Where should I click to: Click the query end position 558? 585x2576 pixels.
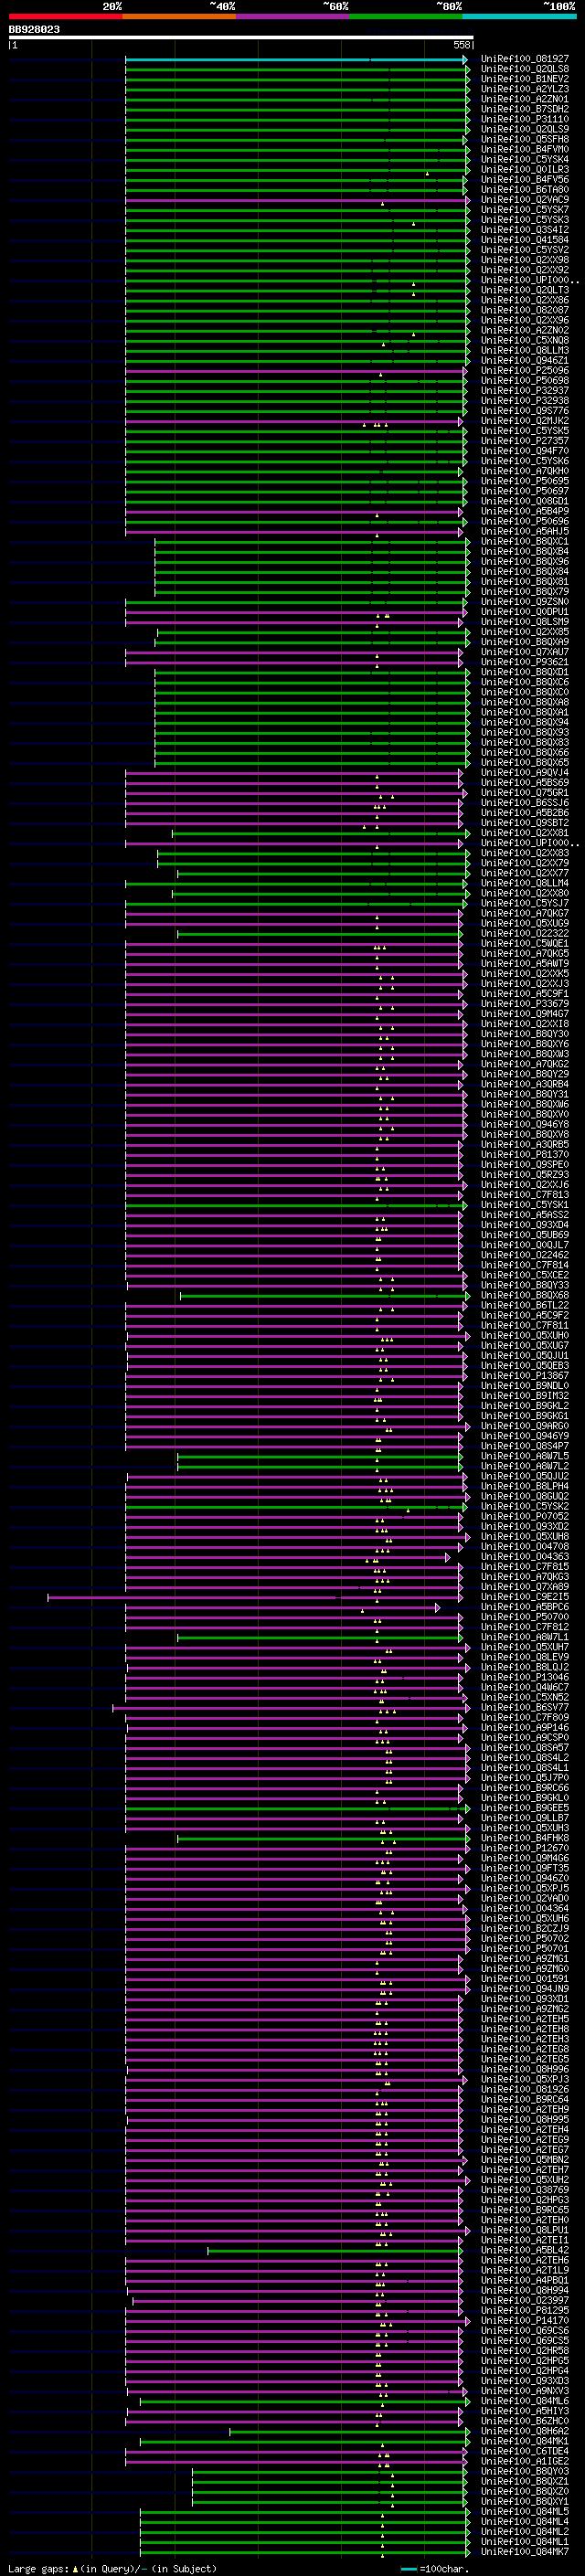point(462,45)
